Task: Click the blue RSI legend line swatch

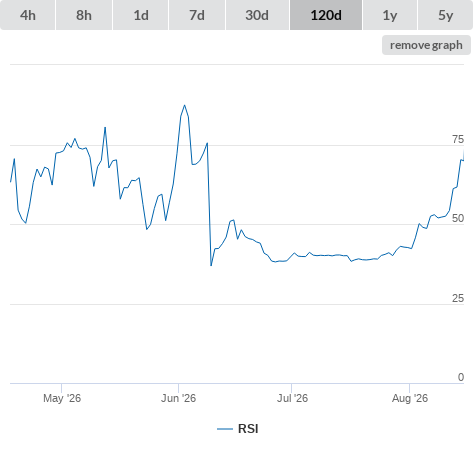Action: 225,429
